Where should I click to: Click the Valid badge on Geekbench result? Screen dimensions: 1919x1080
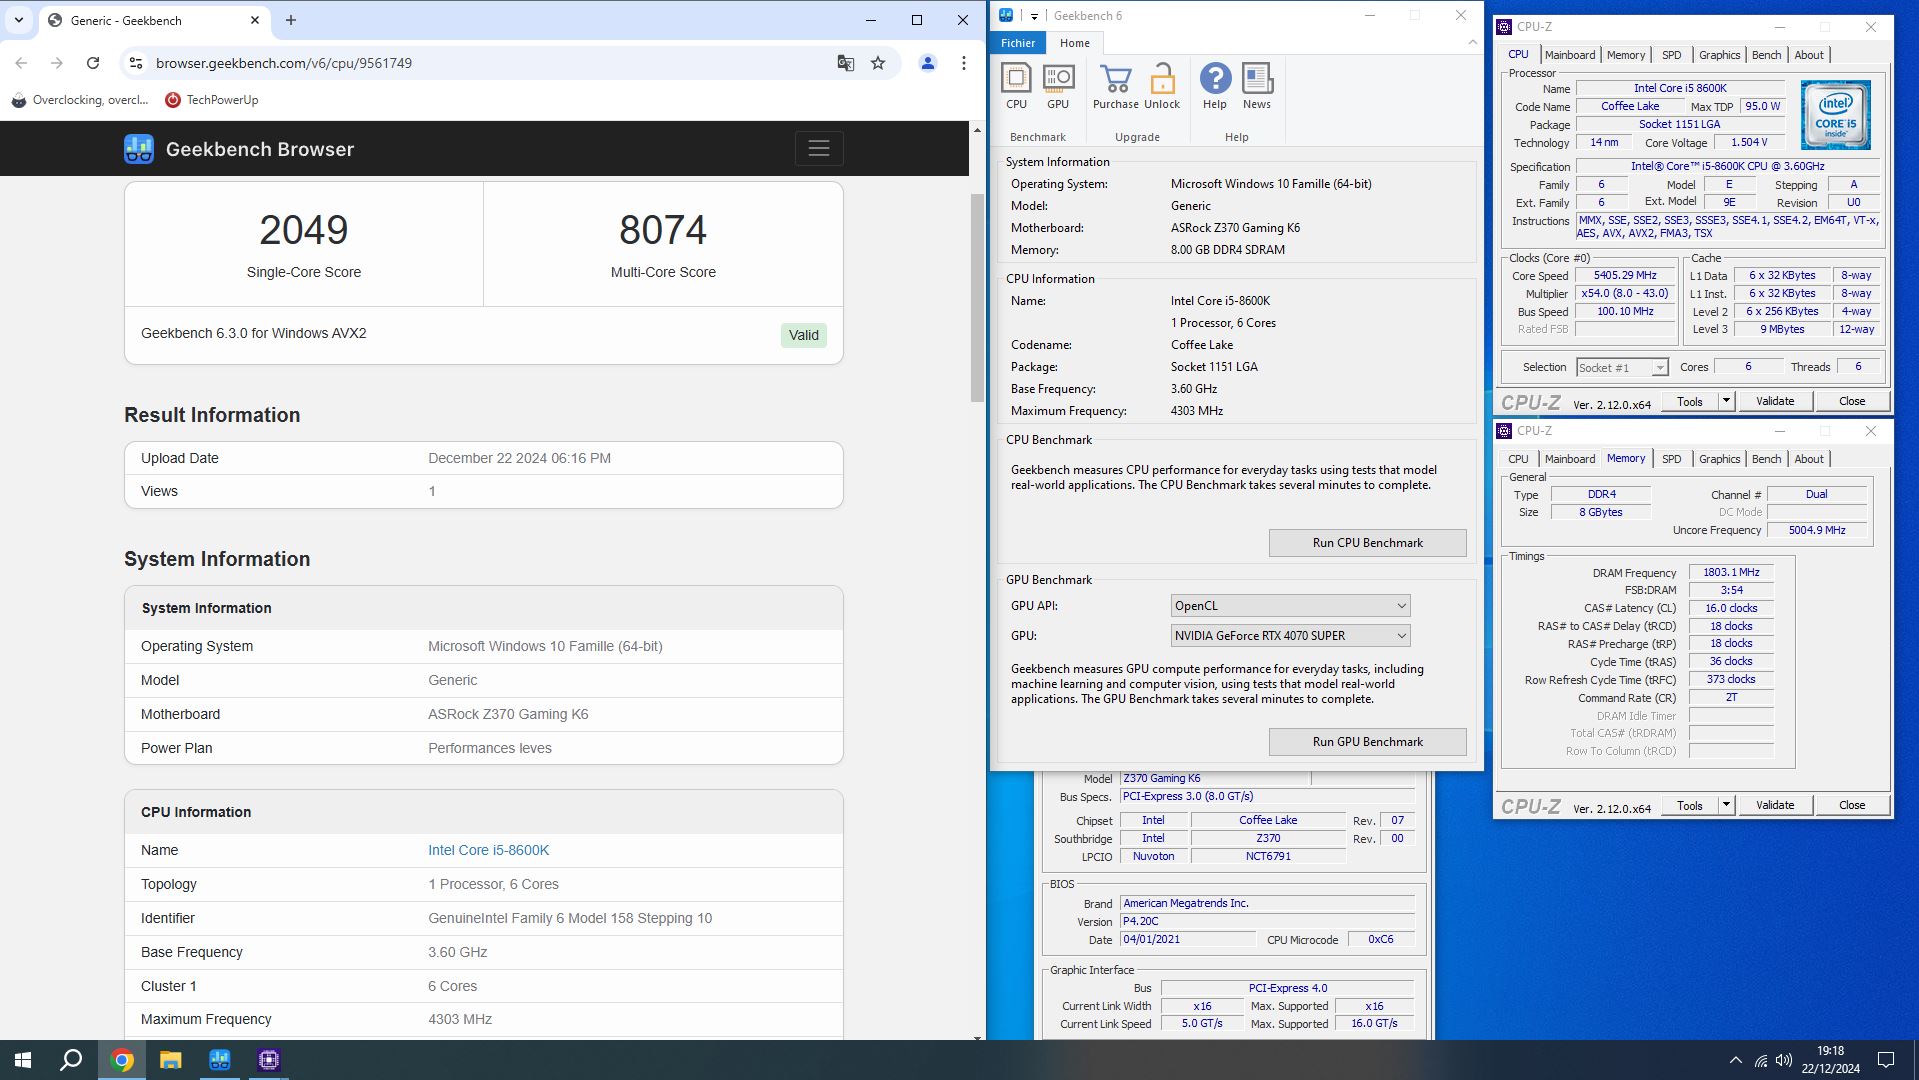tap(803, 335)
